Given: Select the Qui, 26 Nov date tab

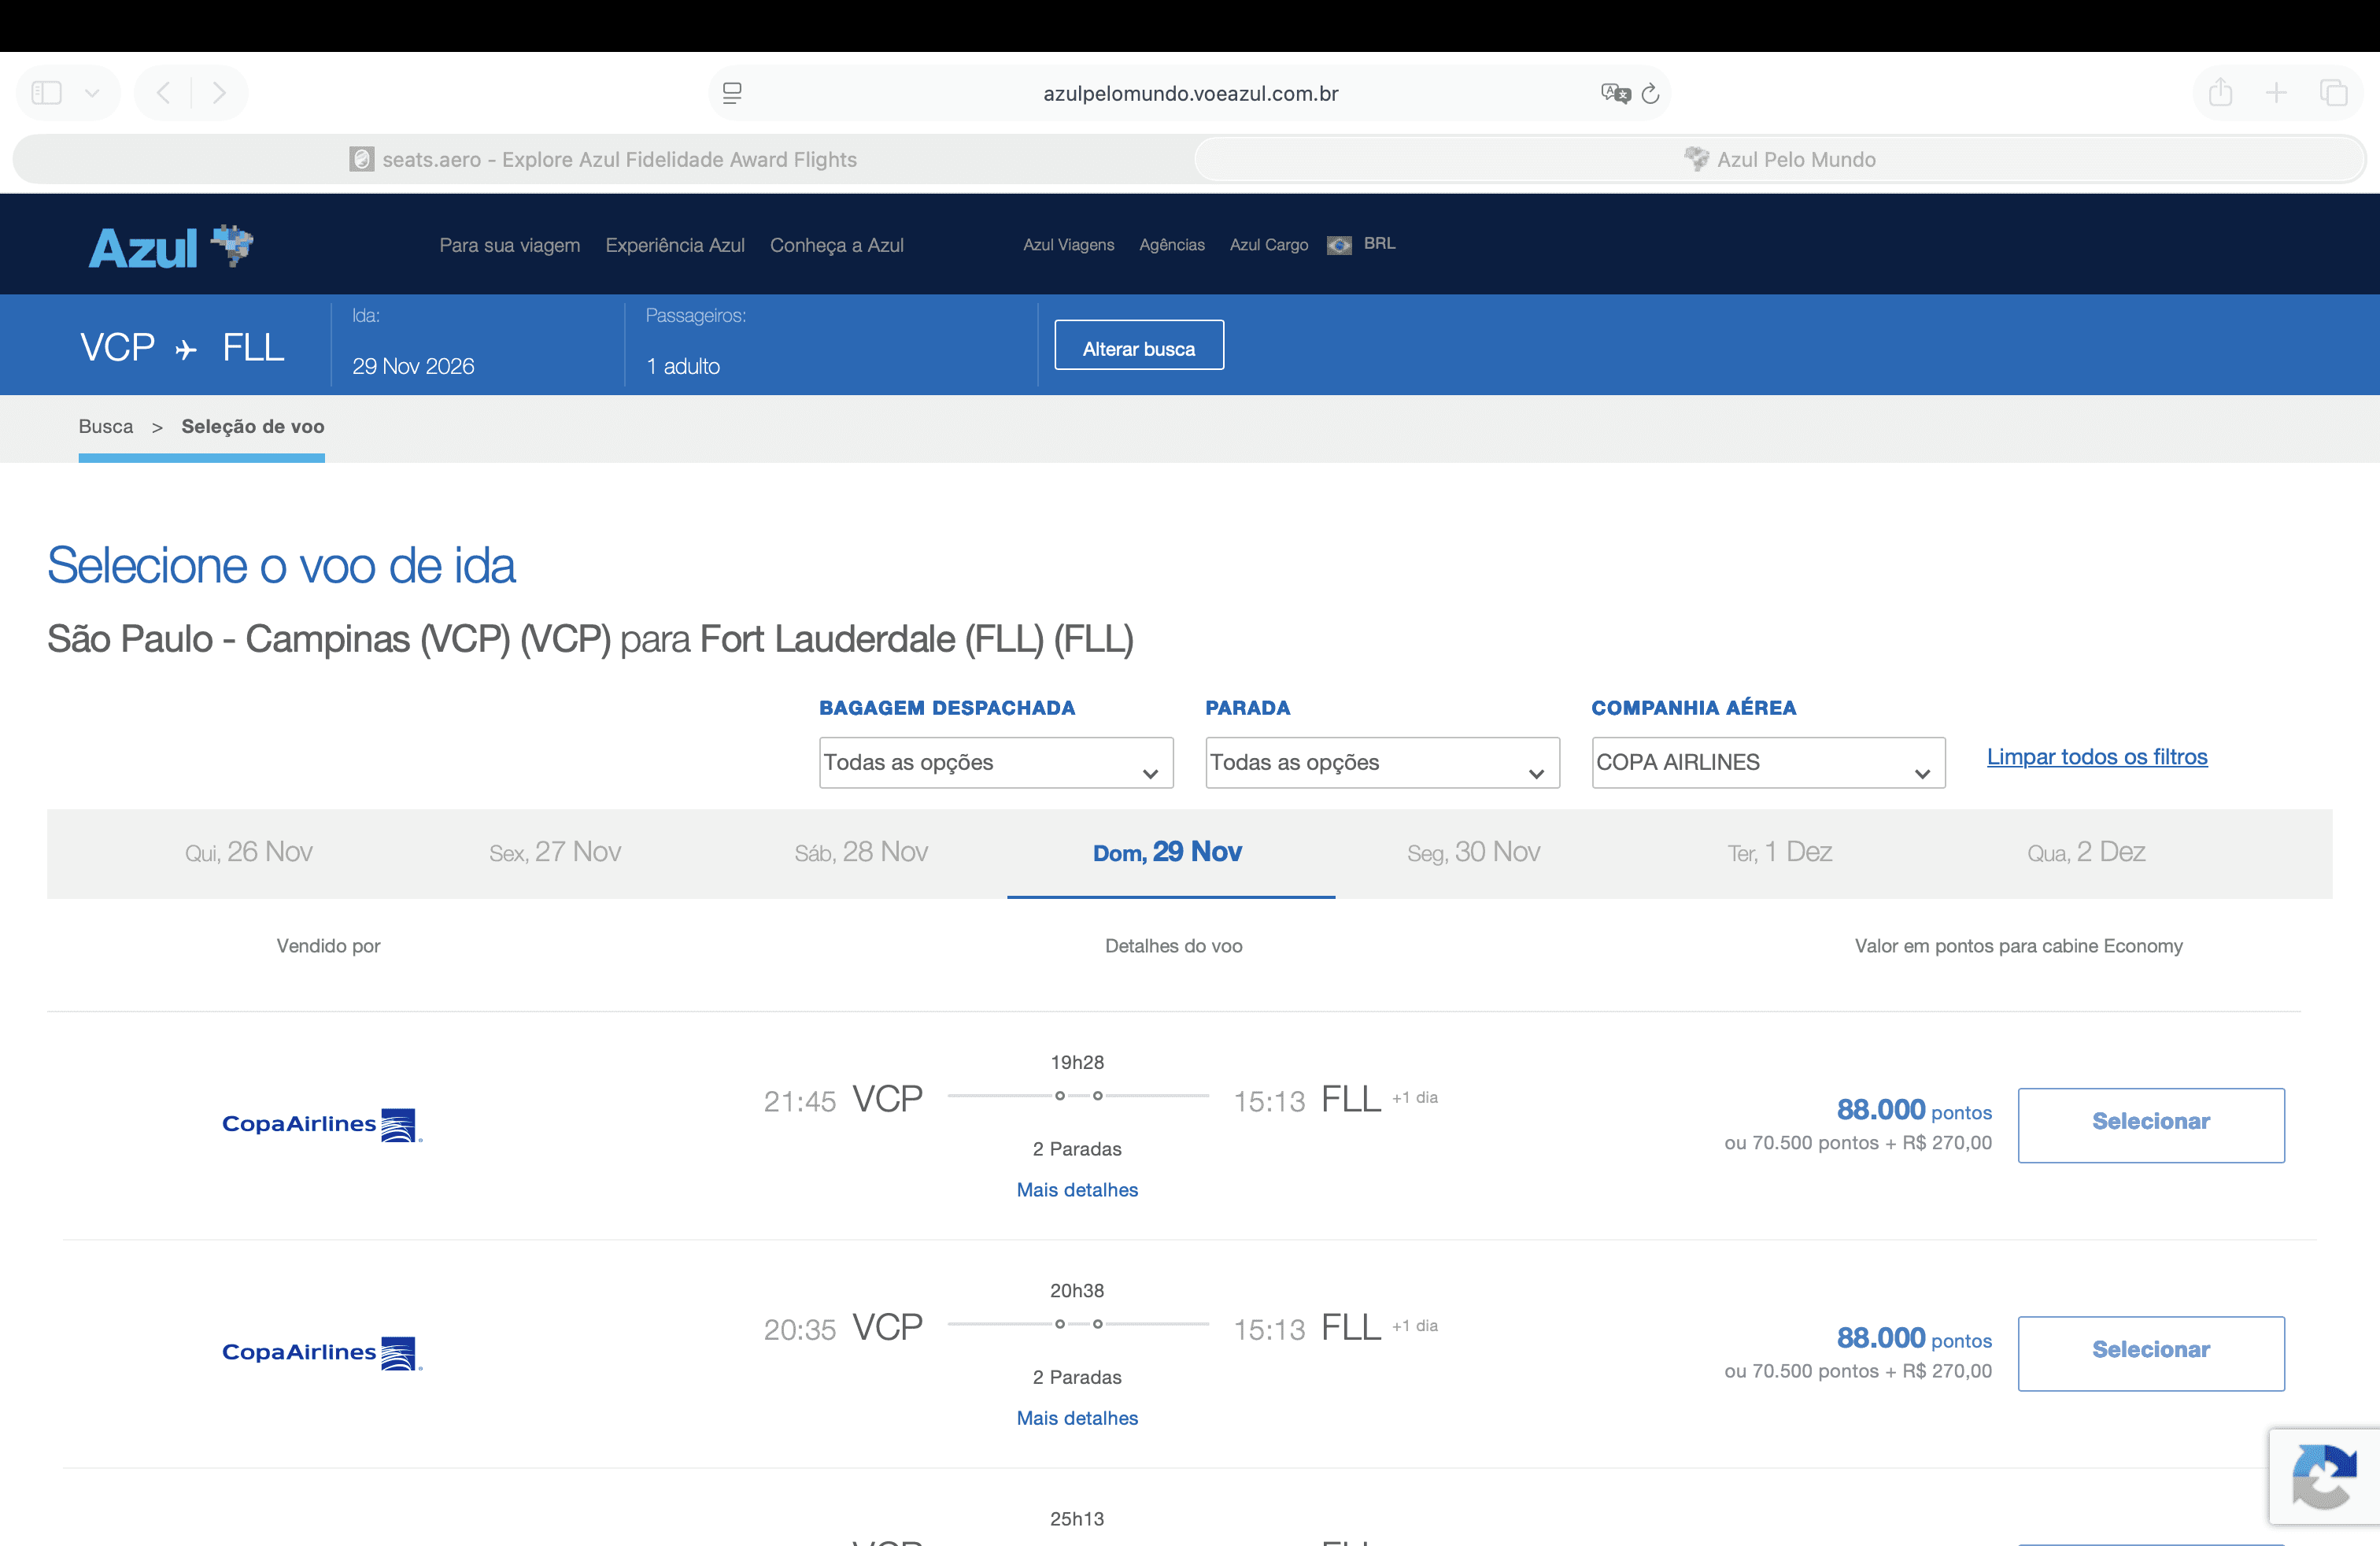Looking at the screenshot, I should (249, 852).
